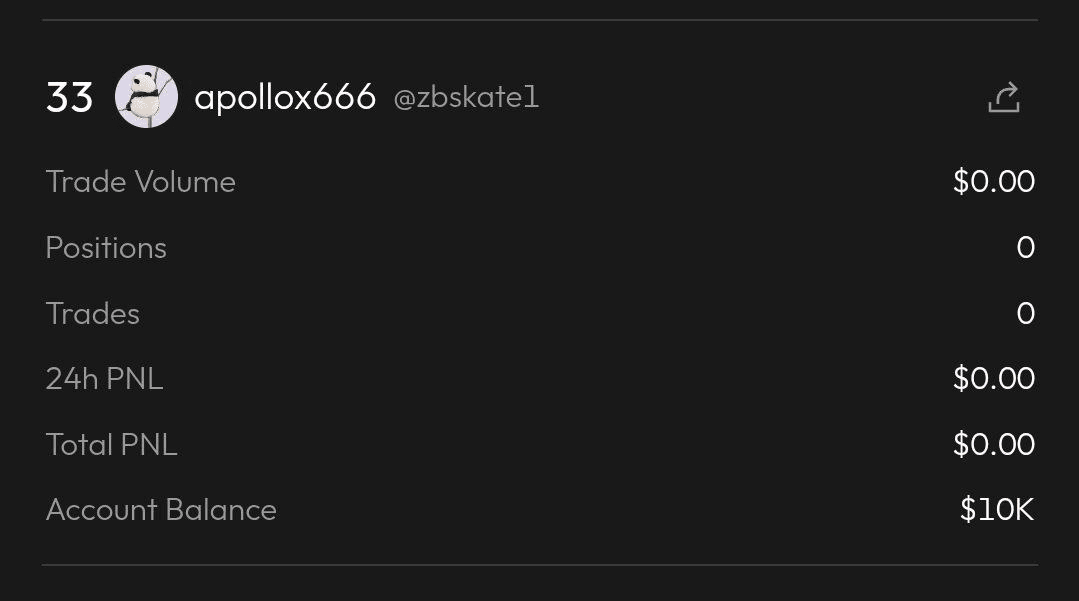Viewport: 1079px width, 601px height.
Task: Open the panda avatar profile picture
Action: [x=146, y=97]
